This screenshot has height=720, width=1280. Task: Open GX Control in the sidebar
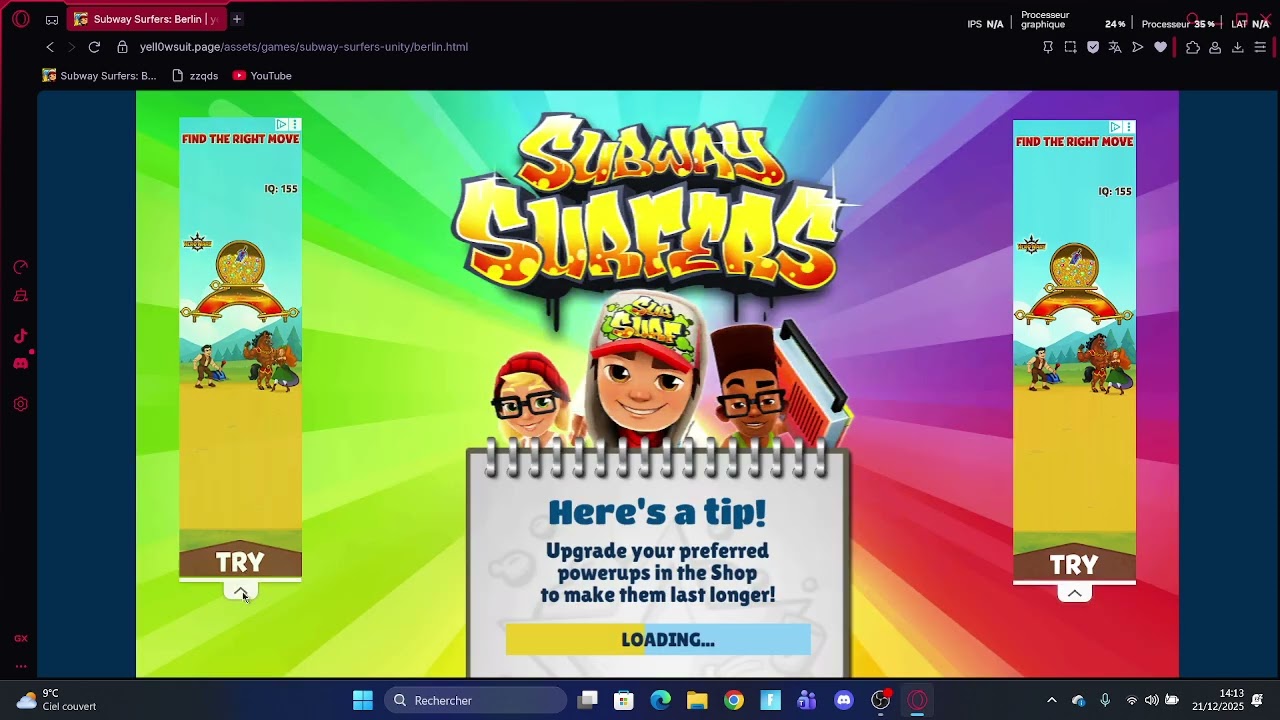[20, 267]
